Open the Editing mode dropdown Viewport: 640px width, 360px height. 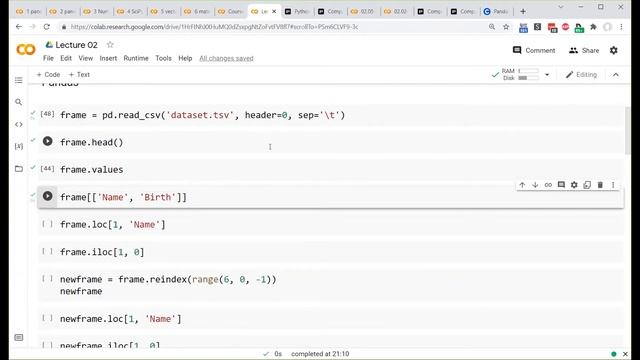(581, 75)
